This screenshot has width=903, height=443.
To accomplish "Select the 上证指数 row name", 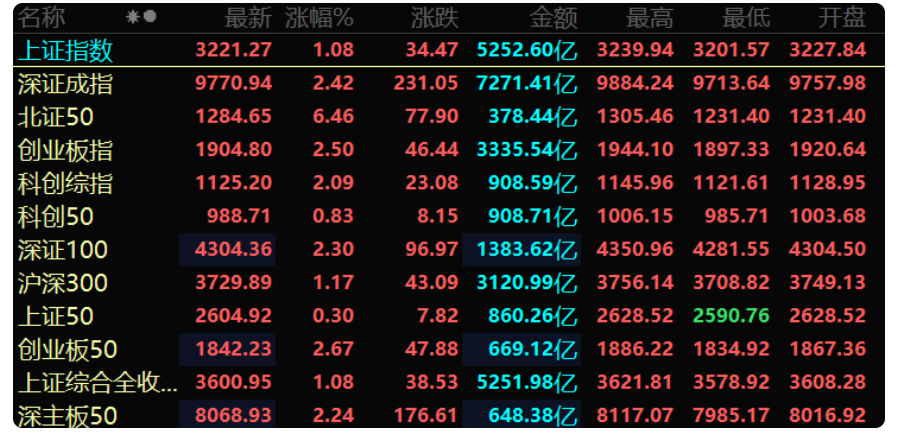I will pyautogui.click(x=65, y=51).
